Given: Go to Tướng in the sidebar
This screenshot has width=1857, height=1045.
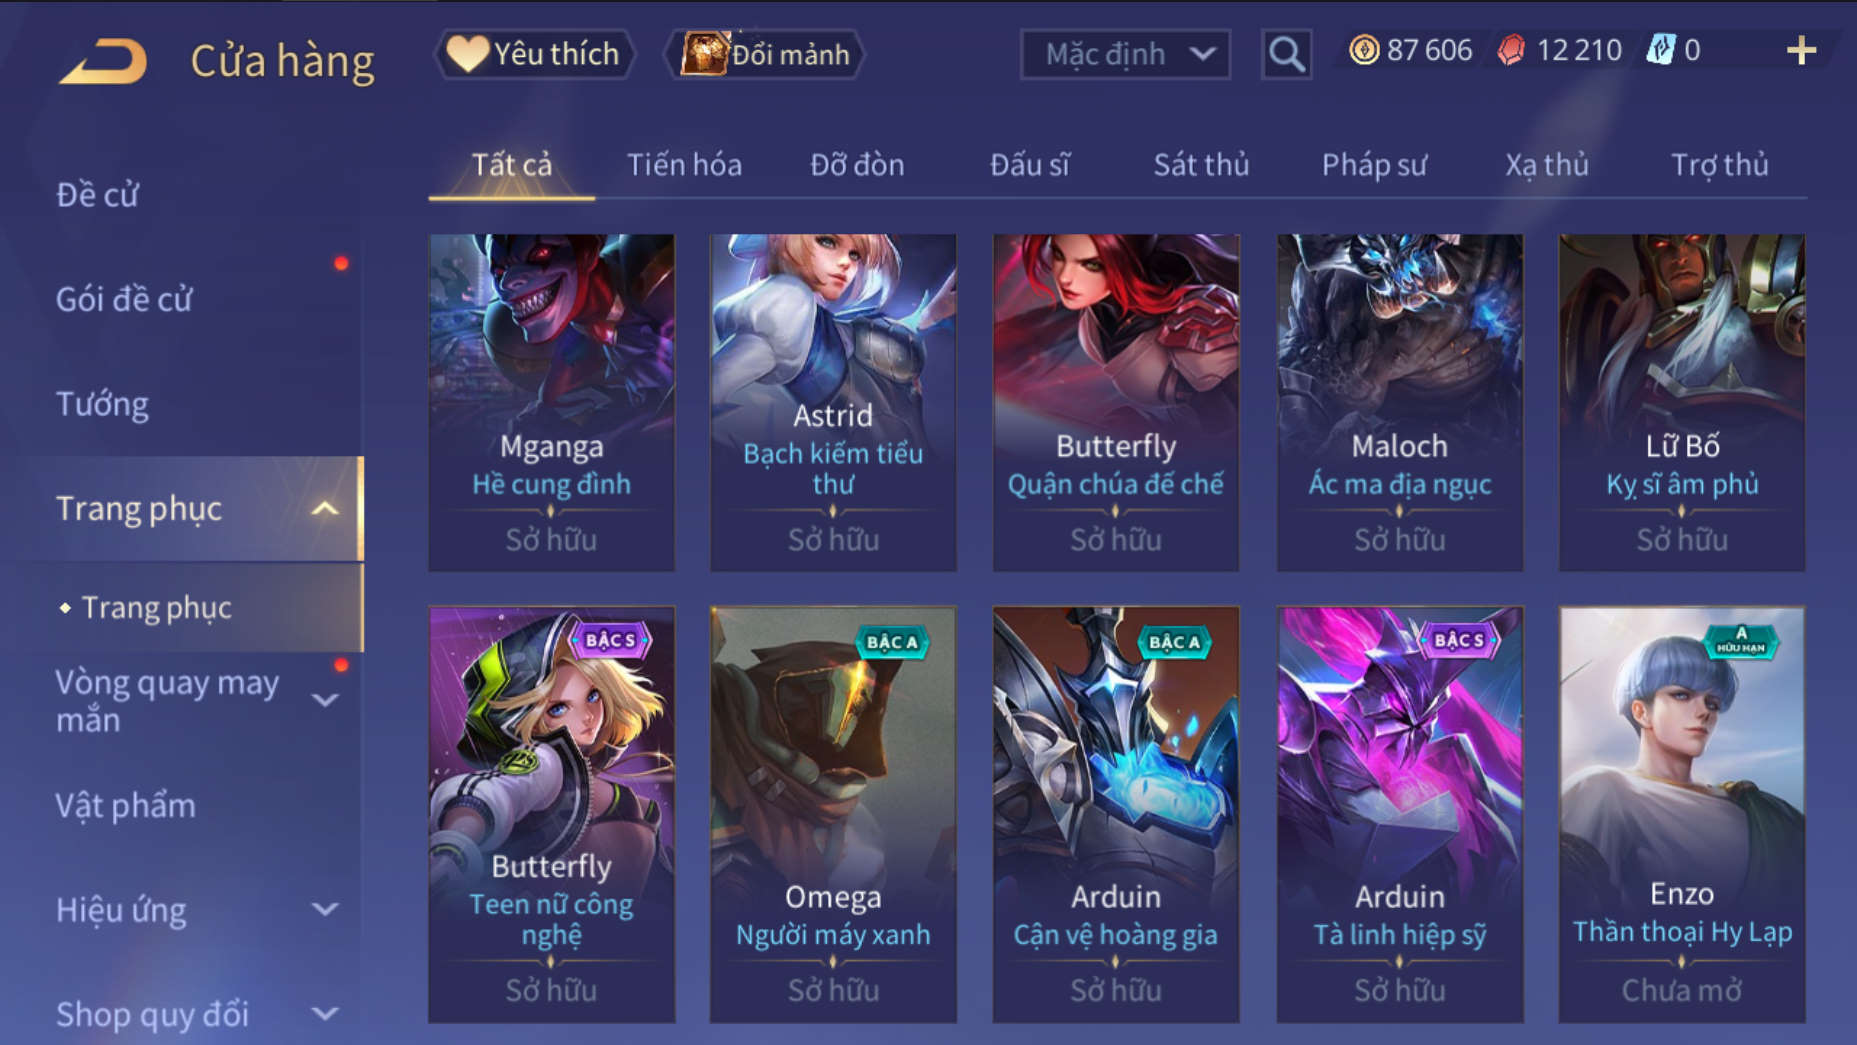Looking at the screenshot, I should click(x=102, y=404).
